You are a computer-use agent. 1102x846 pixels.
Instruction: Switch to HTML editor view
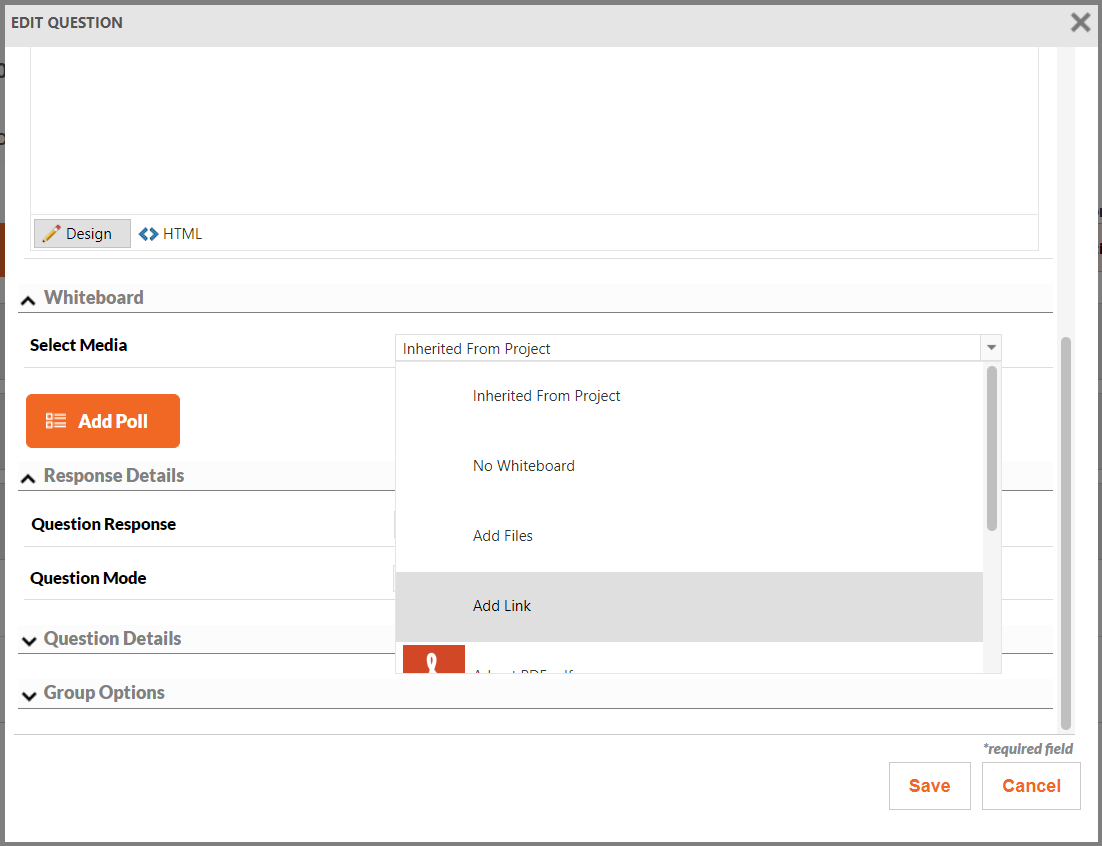click(171, 233)
